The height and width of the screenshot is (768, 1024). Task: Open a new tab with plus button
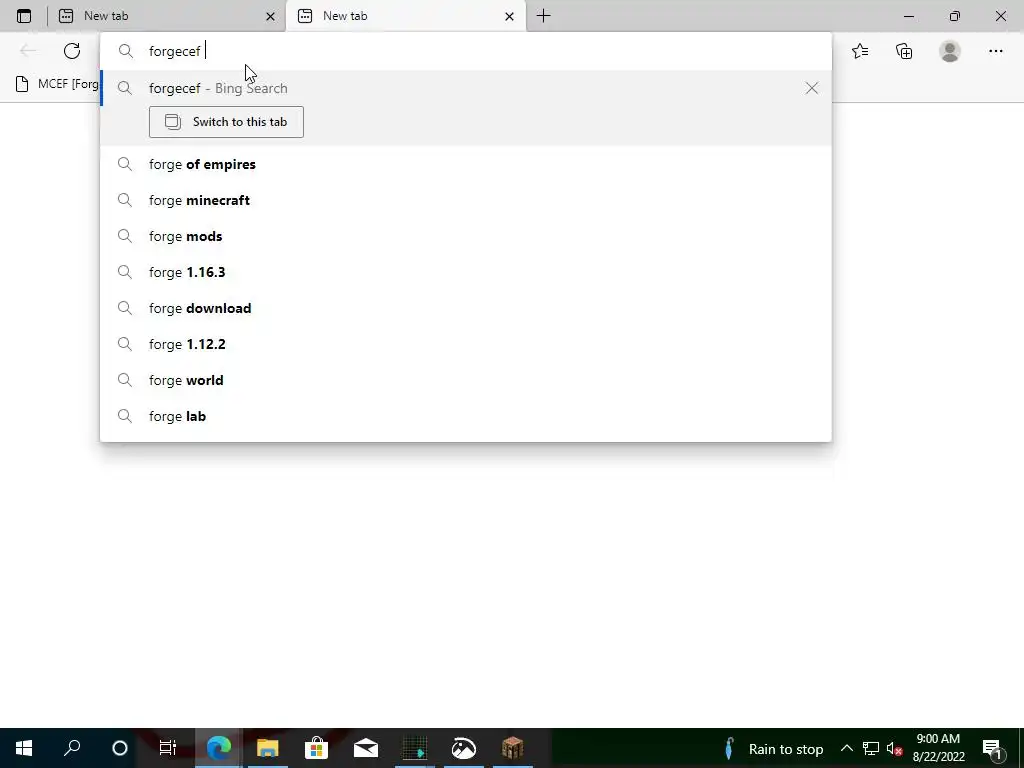tap(543, 16)
